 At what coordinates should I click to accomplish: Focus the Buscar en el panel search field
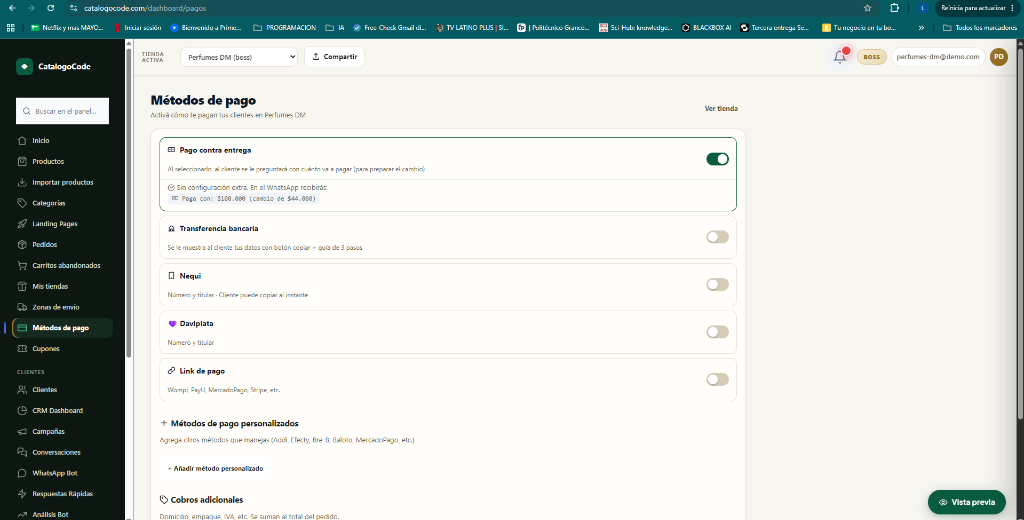click(63, 111)
